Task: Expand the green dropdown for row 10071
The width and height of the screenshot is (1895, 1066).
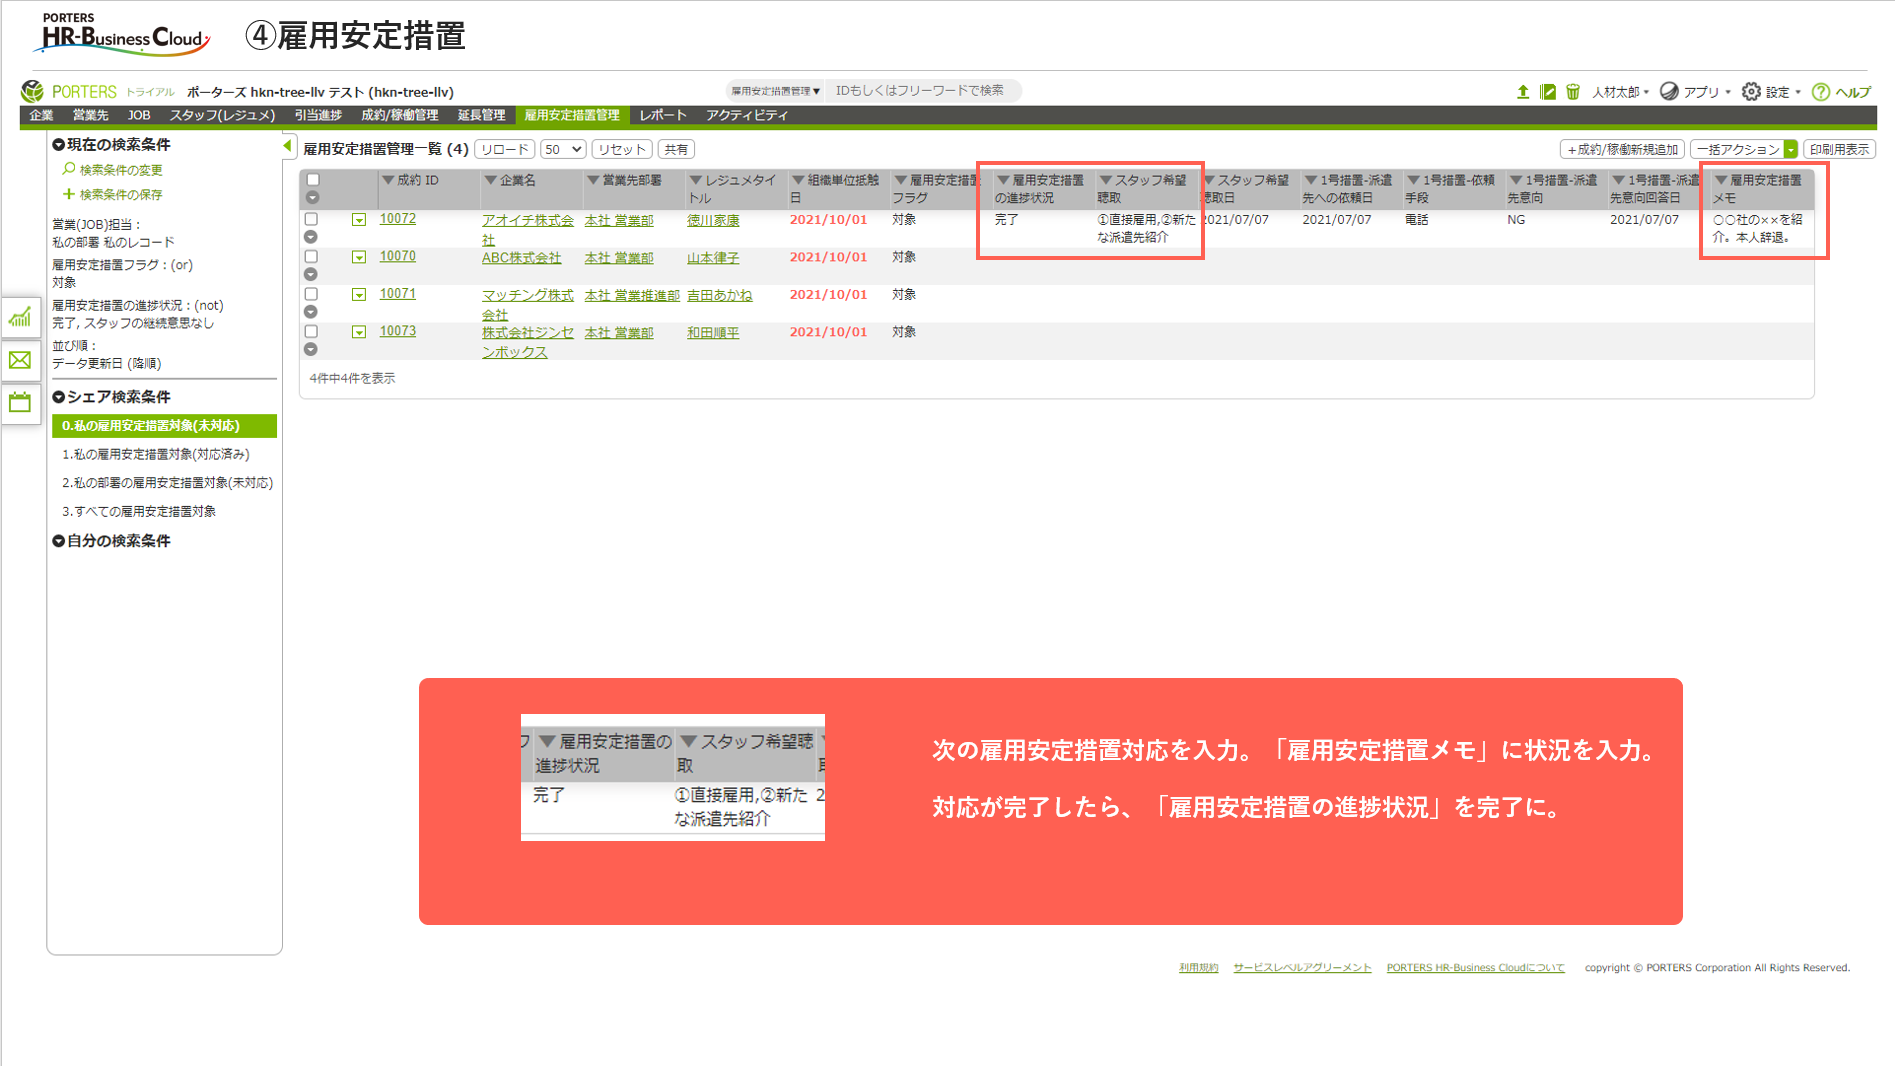Action: coord(358,295)
